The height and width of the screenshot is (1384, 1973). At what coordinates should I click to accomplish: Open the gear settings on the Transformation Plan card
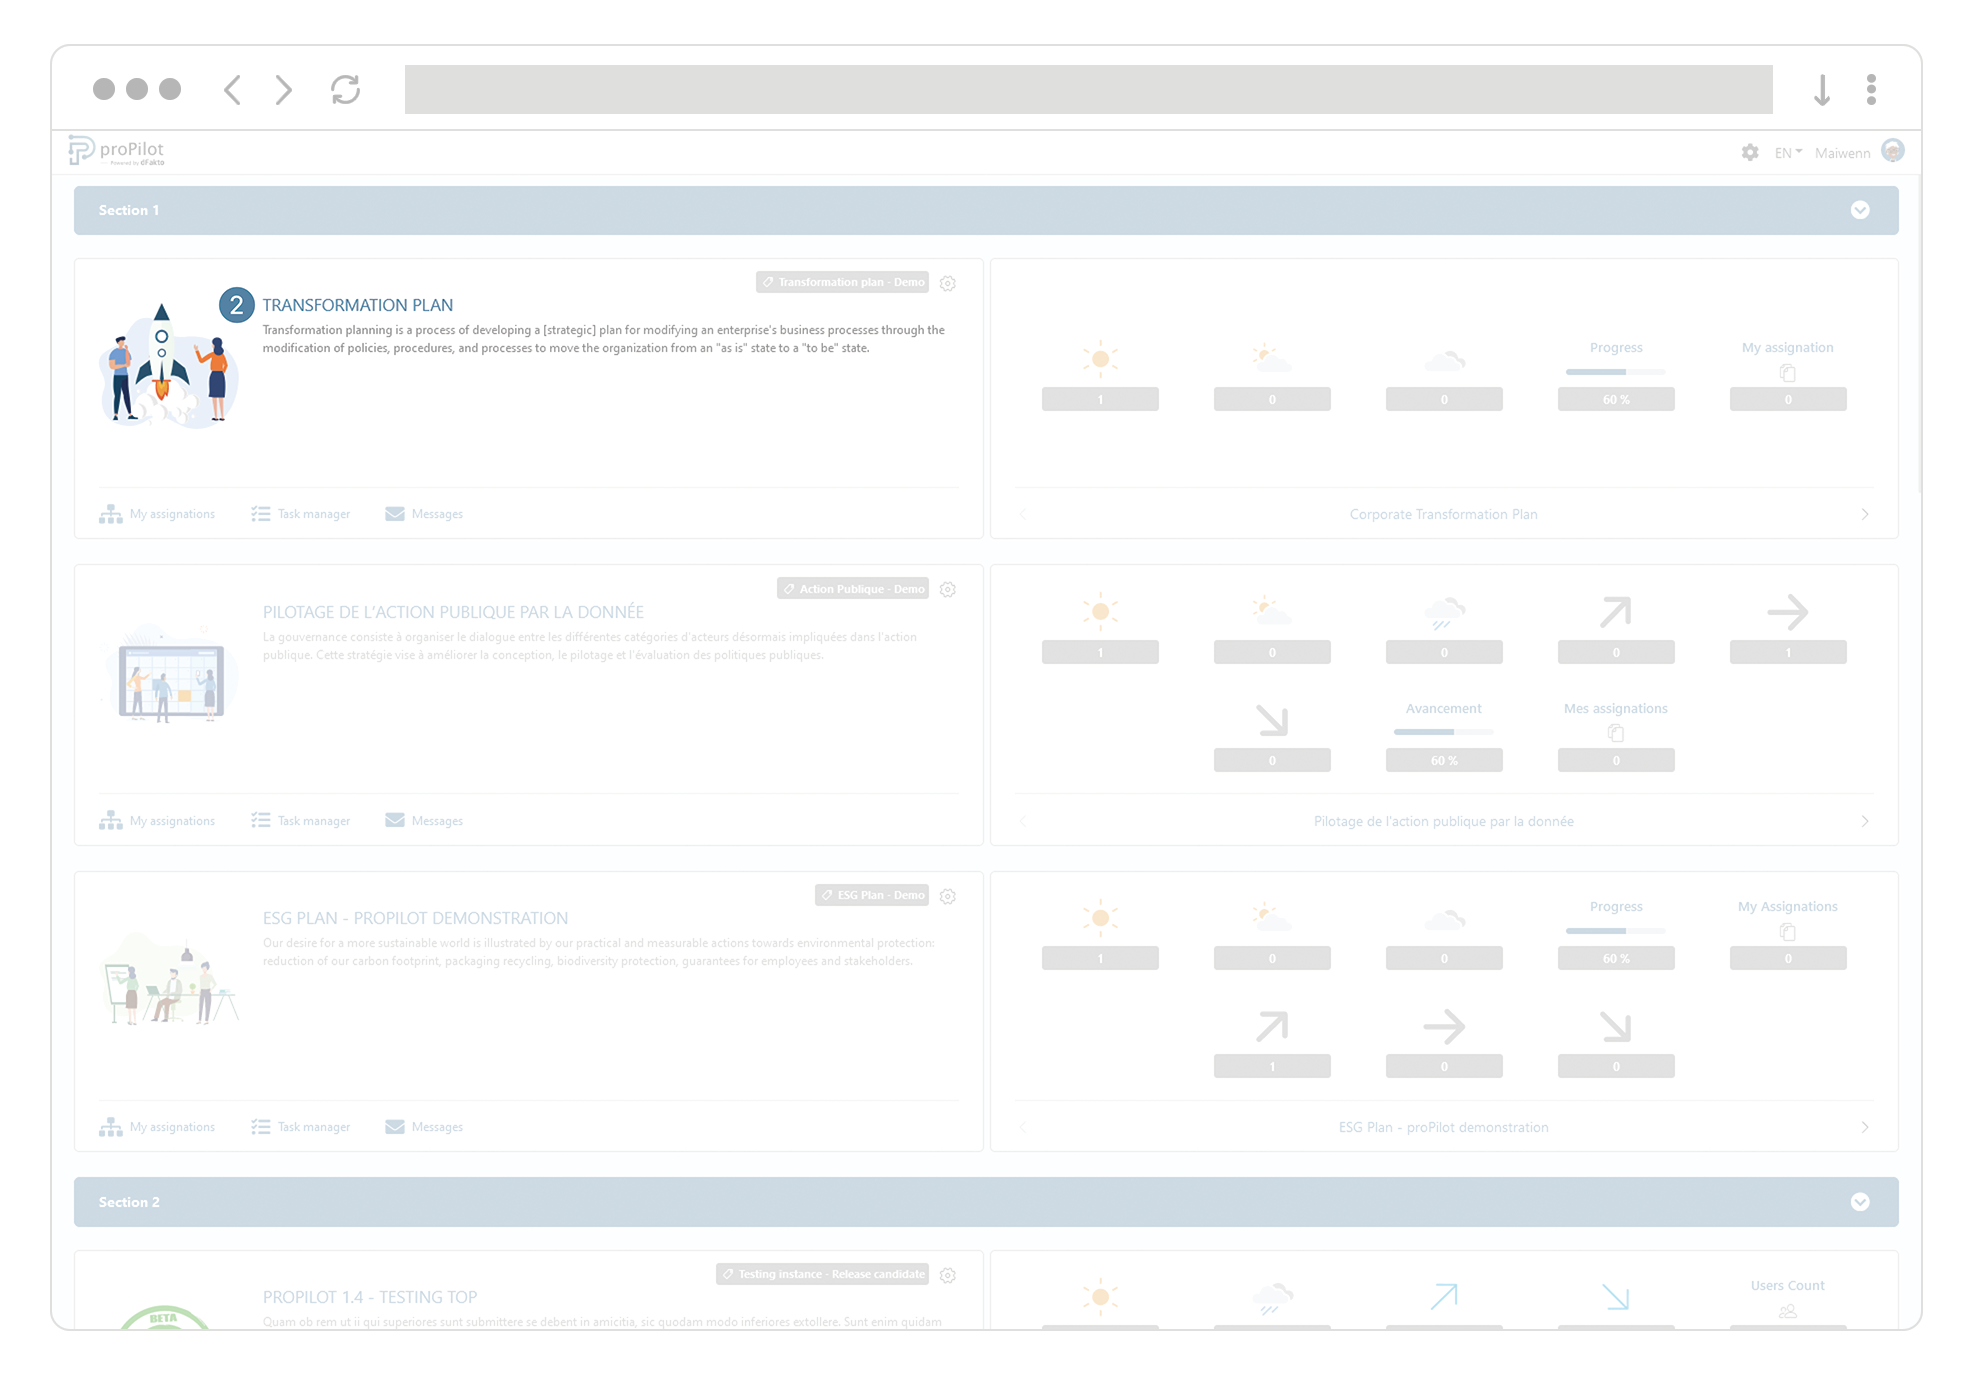[948, 283]
